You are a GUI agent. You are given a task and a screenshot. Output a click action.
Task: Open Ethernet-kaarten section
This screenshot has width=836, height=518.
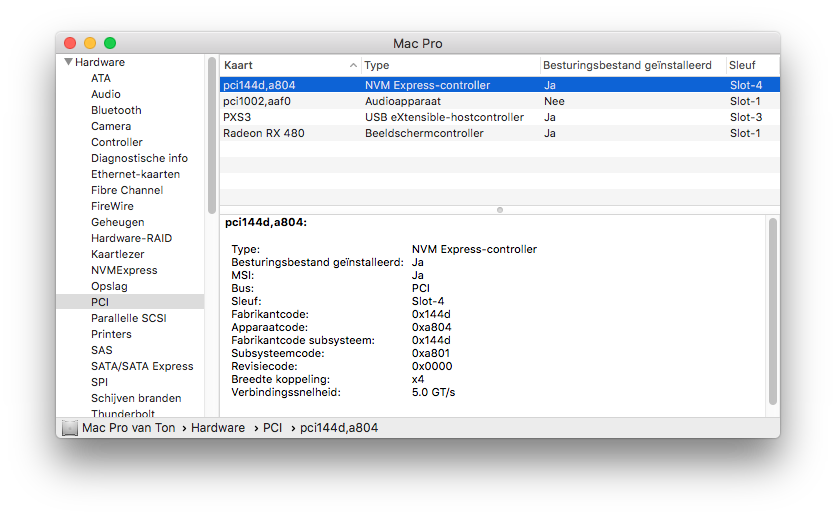(x=135, y=174)
